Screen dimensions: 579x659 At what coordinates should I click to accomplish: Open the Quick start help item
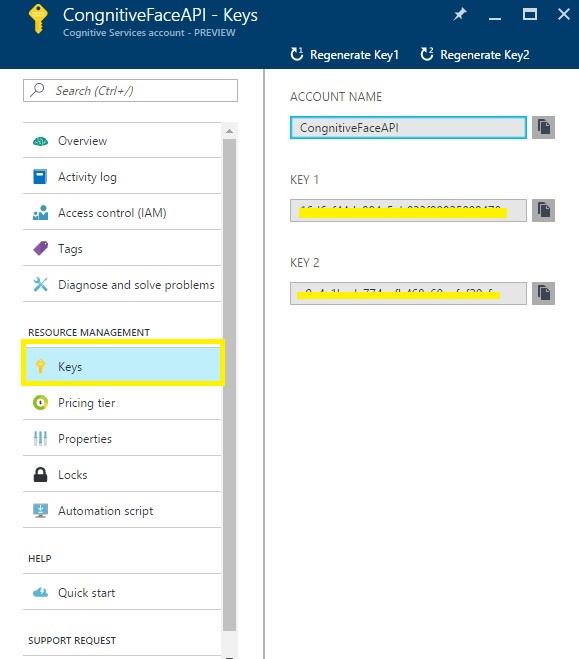coord(122,593)
